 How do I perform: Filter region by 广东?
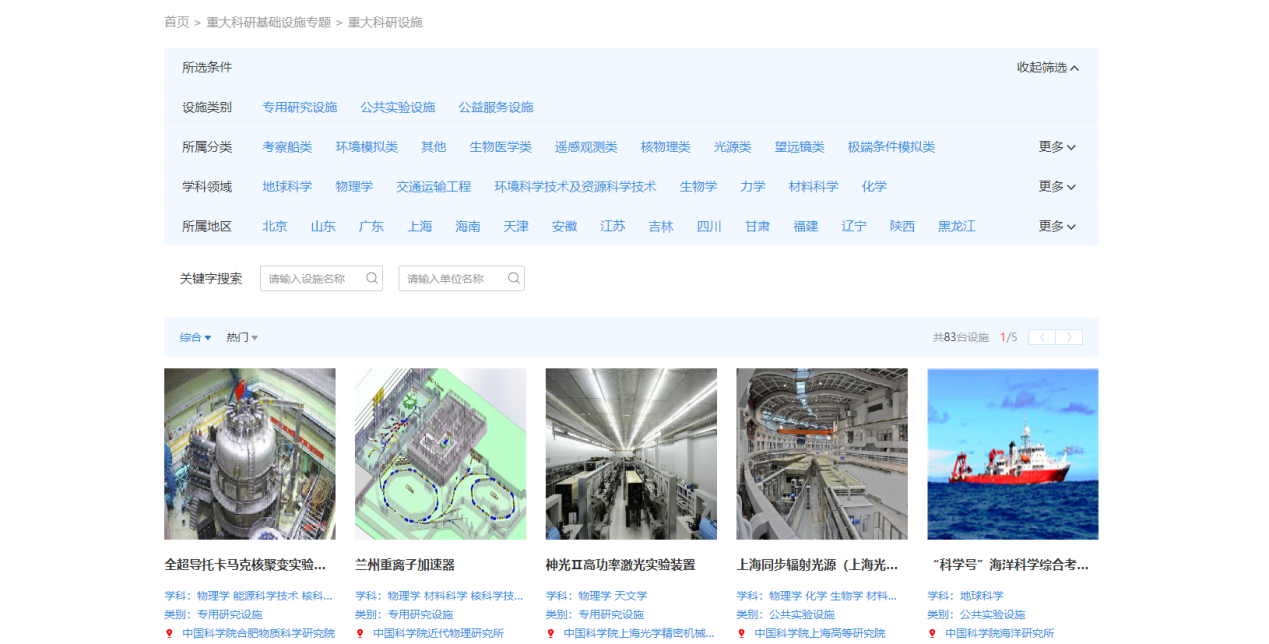click(x=371, y=227)
